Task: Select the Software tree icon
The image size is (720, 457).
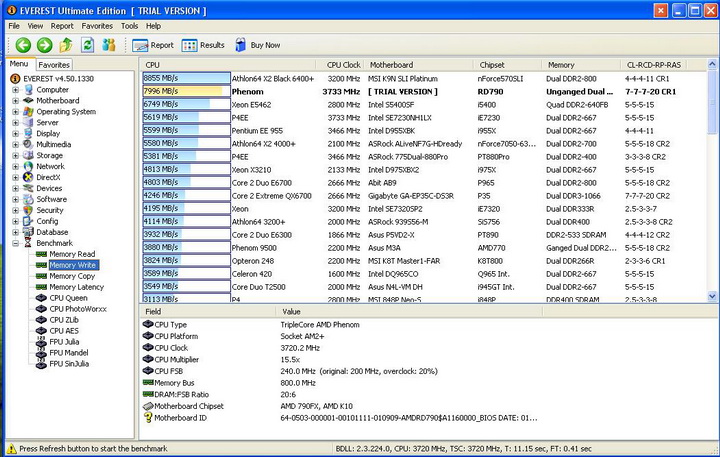Action: pyautogui.click(x=28, y=199)
